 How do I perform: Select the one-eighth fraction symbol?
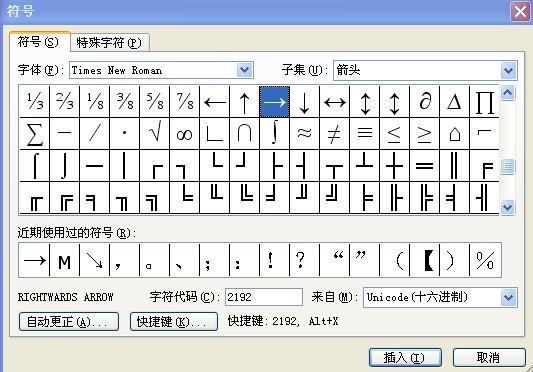(94, 101)
